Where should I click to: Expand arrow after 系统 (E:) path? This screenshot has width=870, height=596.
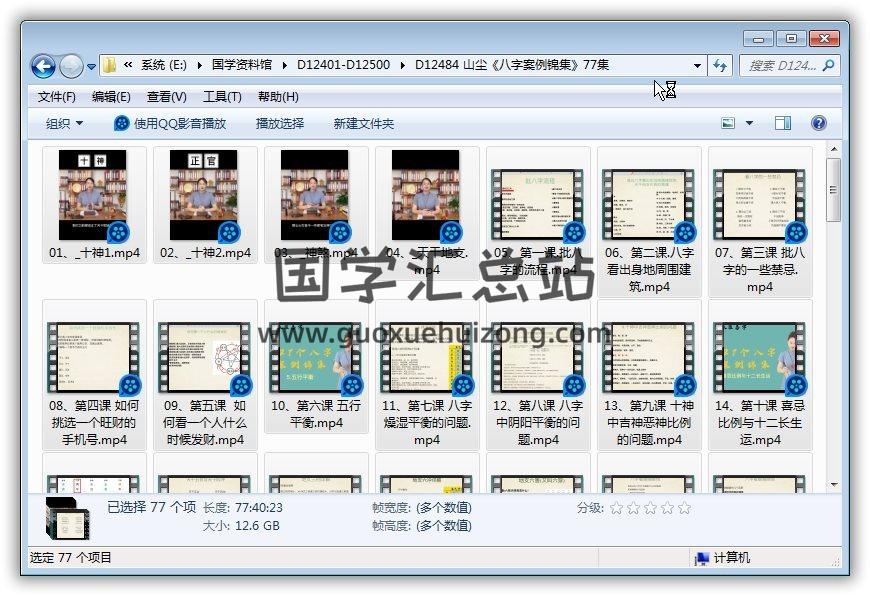click(x=199, y=65)
